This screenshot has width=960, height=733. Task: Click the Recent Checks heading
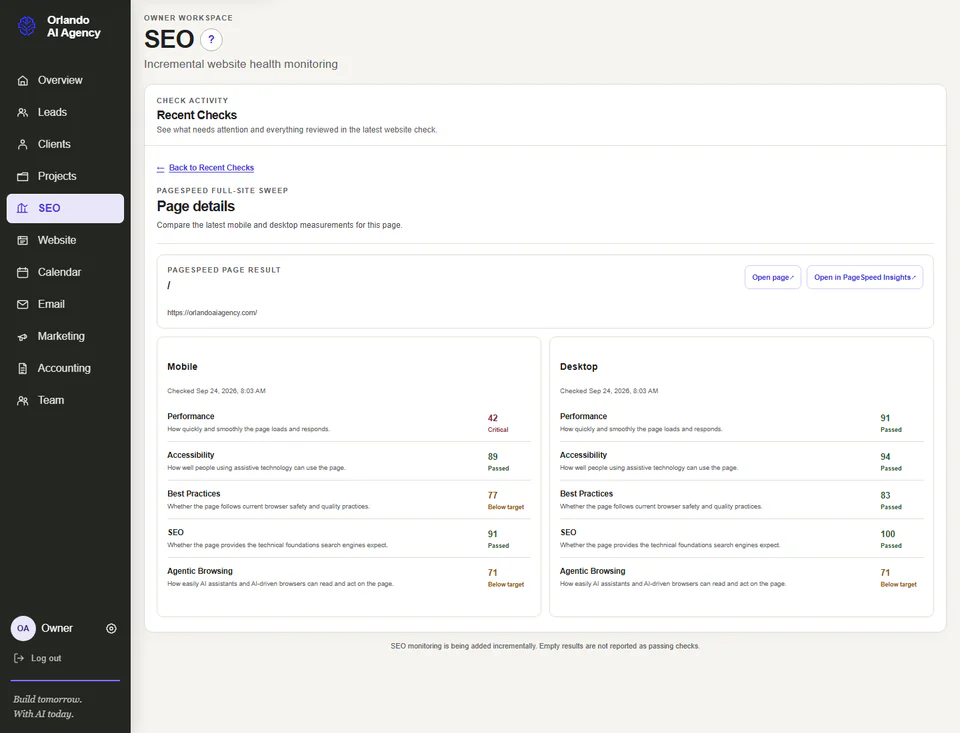pyautogui.click(x=197, y=115)
